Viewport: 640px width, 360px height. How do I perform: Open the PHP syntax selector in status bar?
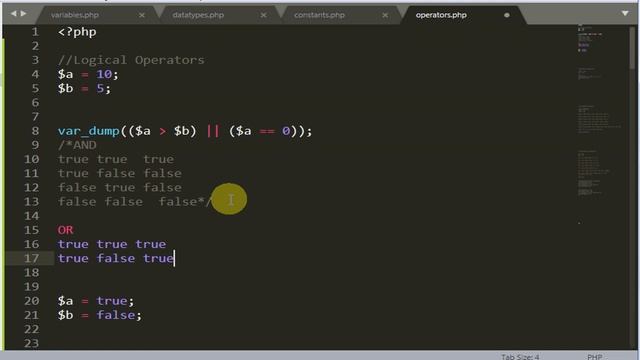pyautogui.click(x=595, y=356)
